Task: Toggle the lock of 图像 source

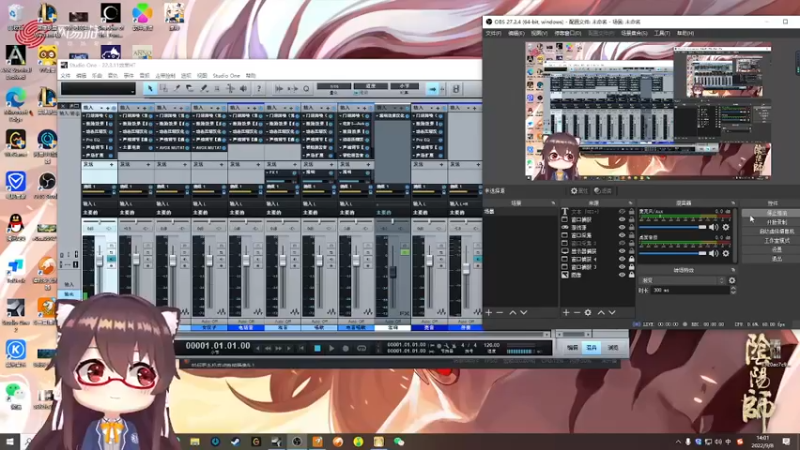Action: click(632, 274)
